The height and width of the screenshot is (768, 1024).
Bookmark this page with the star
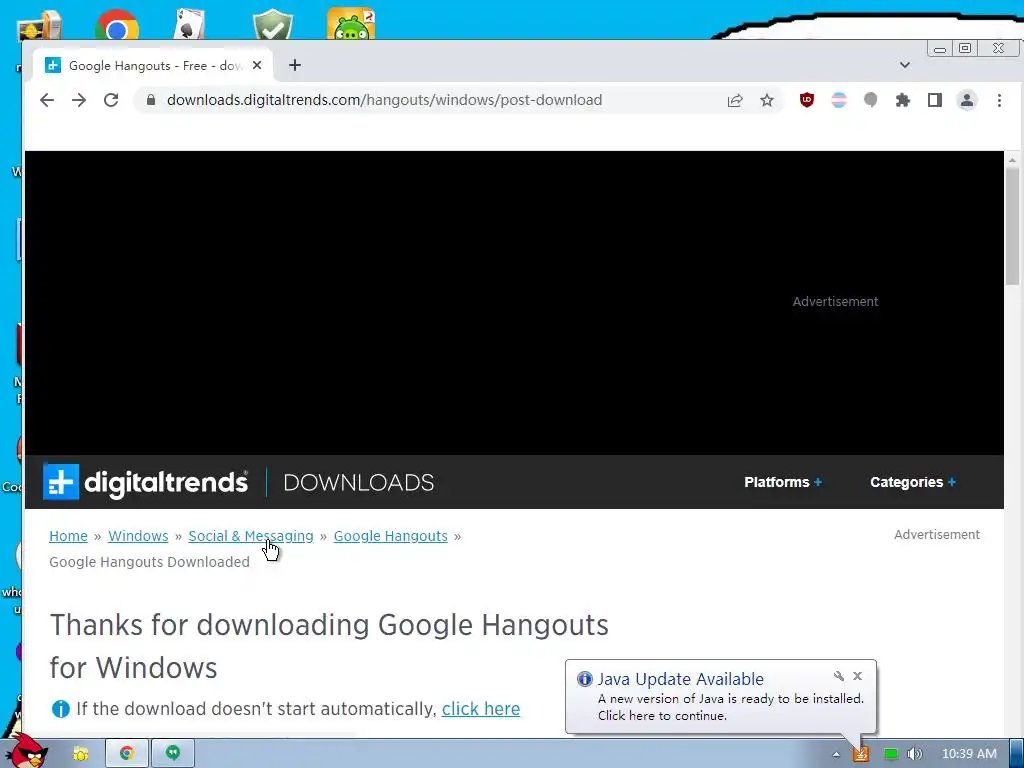tap(767, 100)
